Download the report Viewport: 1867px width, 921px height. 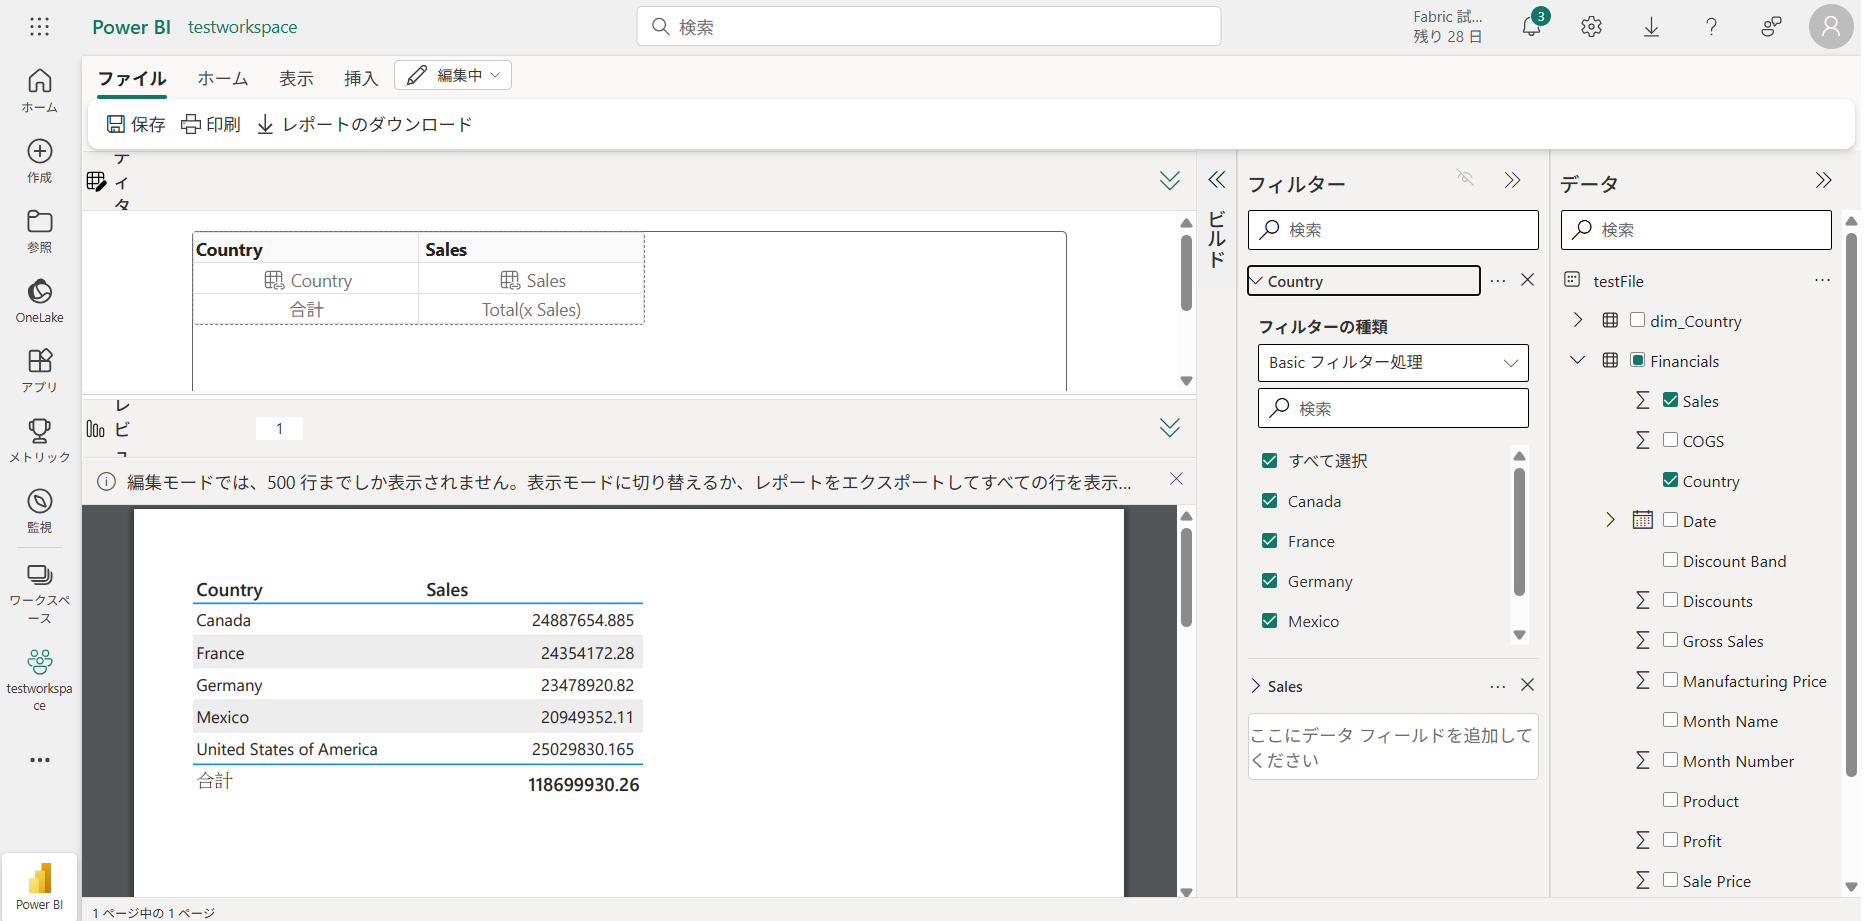pyautogui.click(x=365, y=124)
